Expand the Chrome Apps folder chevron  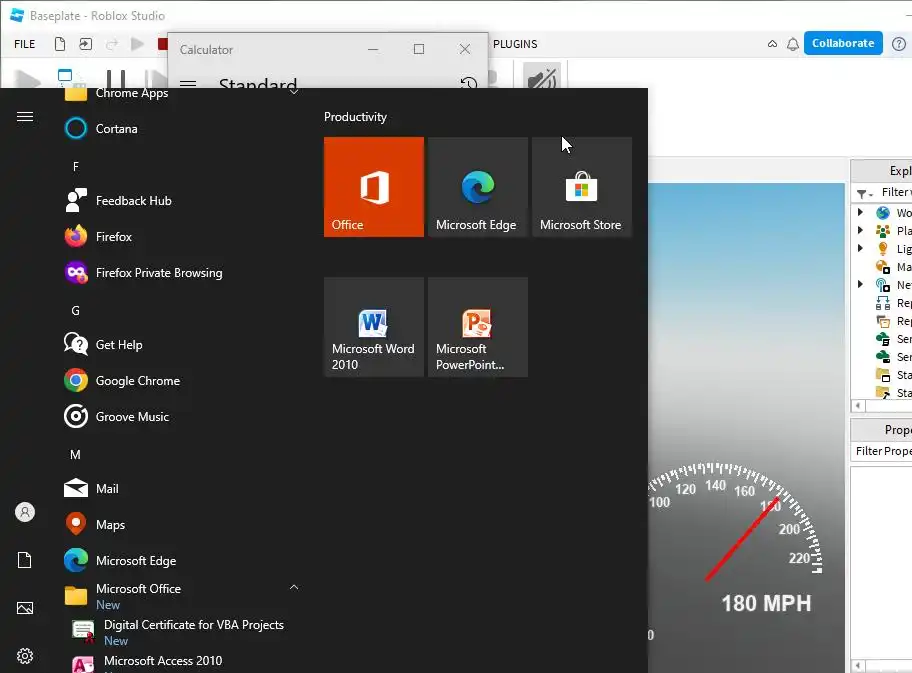(x=294, y=92)
